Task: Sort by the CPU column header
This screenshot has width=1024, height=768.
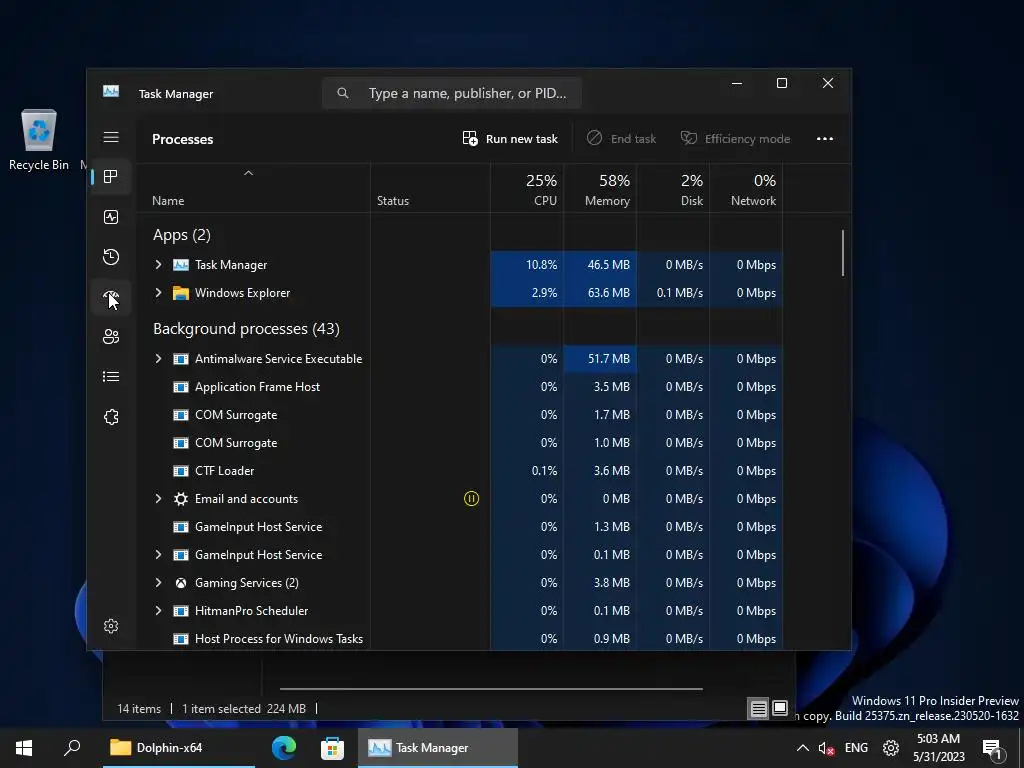Action: point(527,189)
